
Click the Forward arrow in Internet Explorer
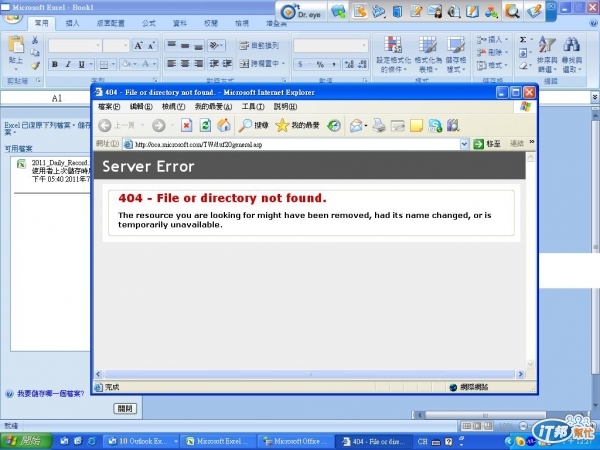tap(158, 125)
